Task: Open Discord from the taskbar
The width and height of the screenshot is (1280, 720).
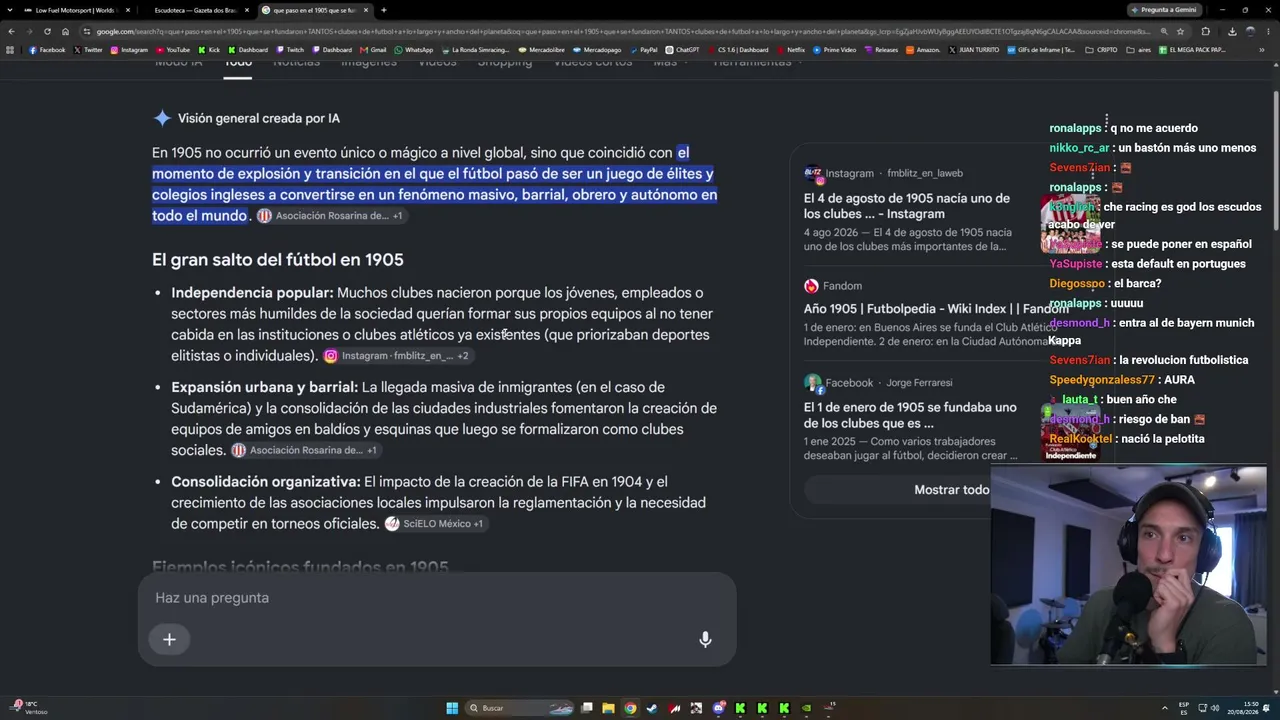Action: pyautogui.click(x=718, y=708)
